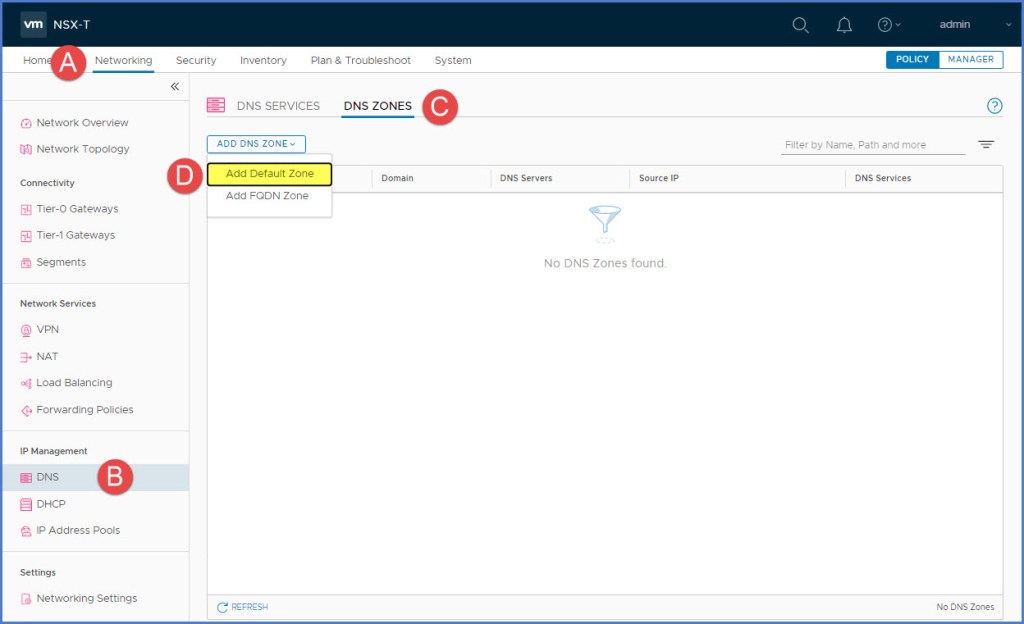Image resolution: width=1024 pixels, height=624 pixels.
Task: Open the help question mark in the top bar
Action: point(884,24)
